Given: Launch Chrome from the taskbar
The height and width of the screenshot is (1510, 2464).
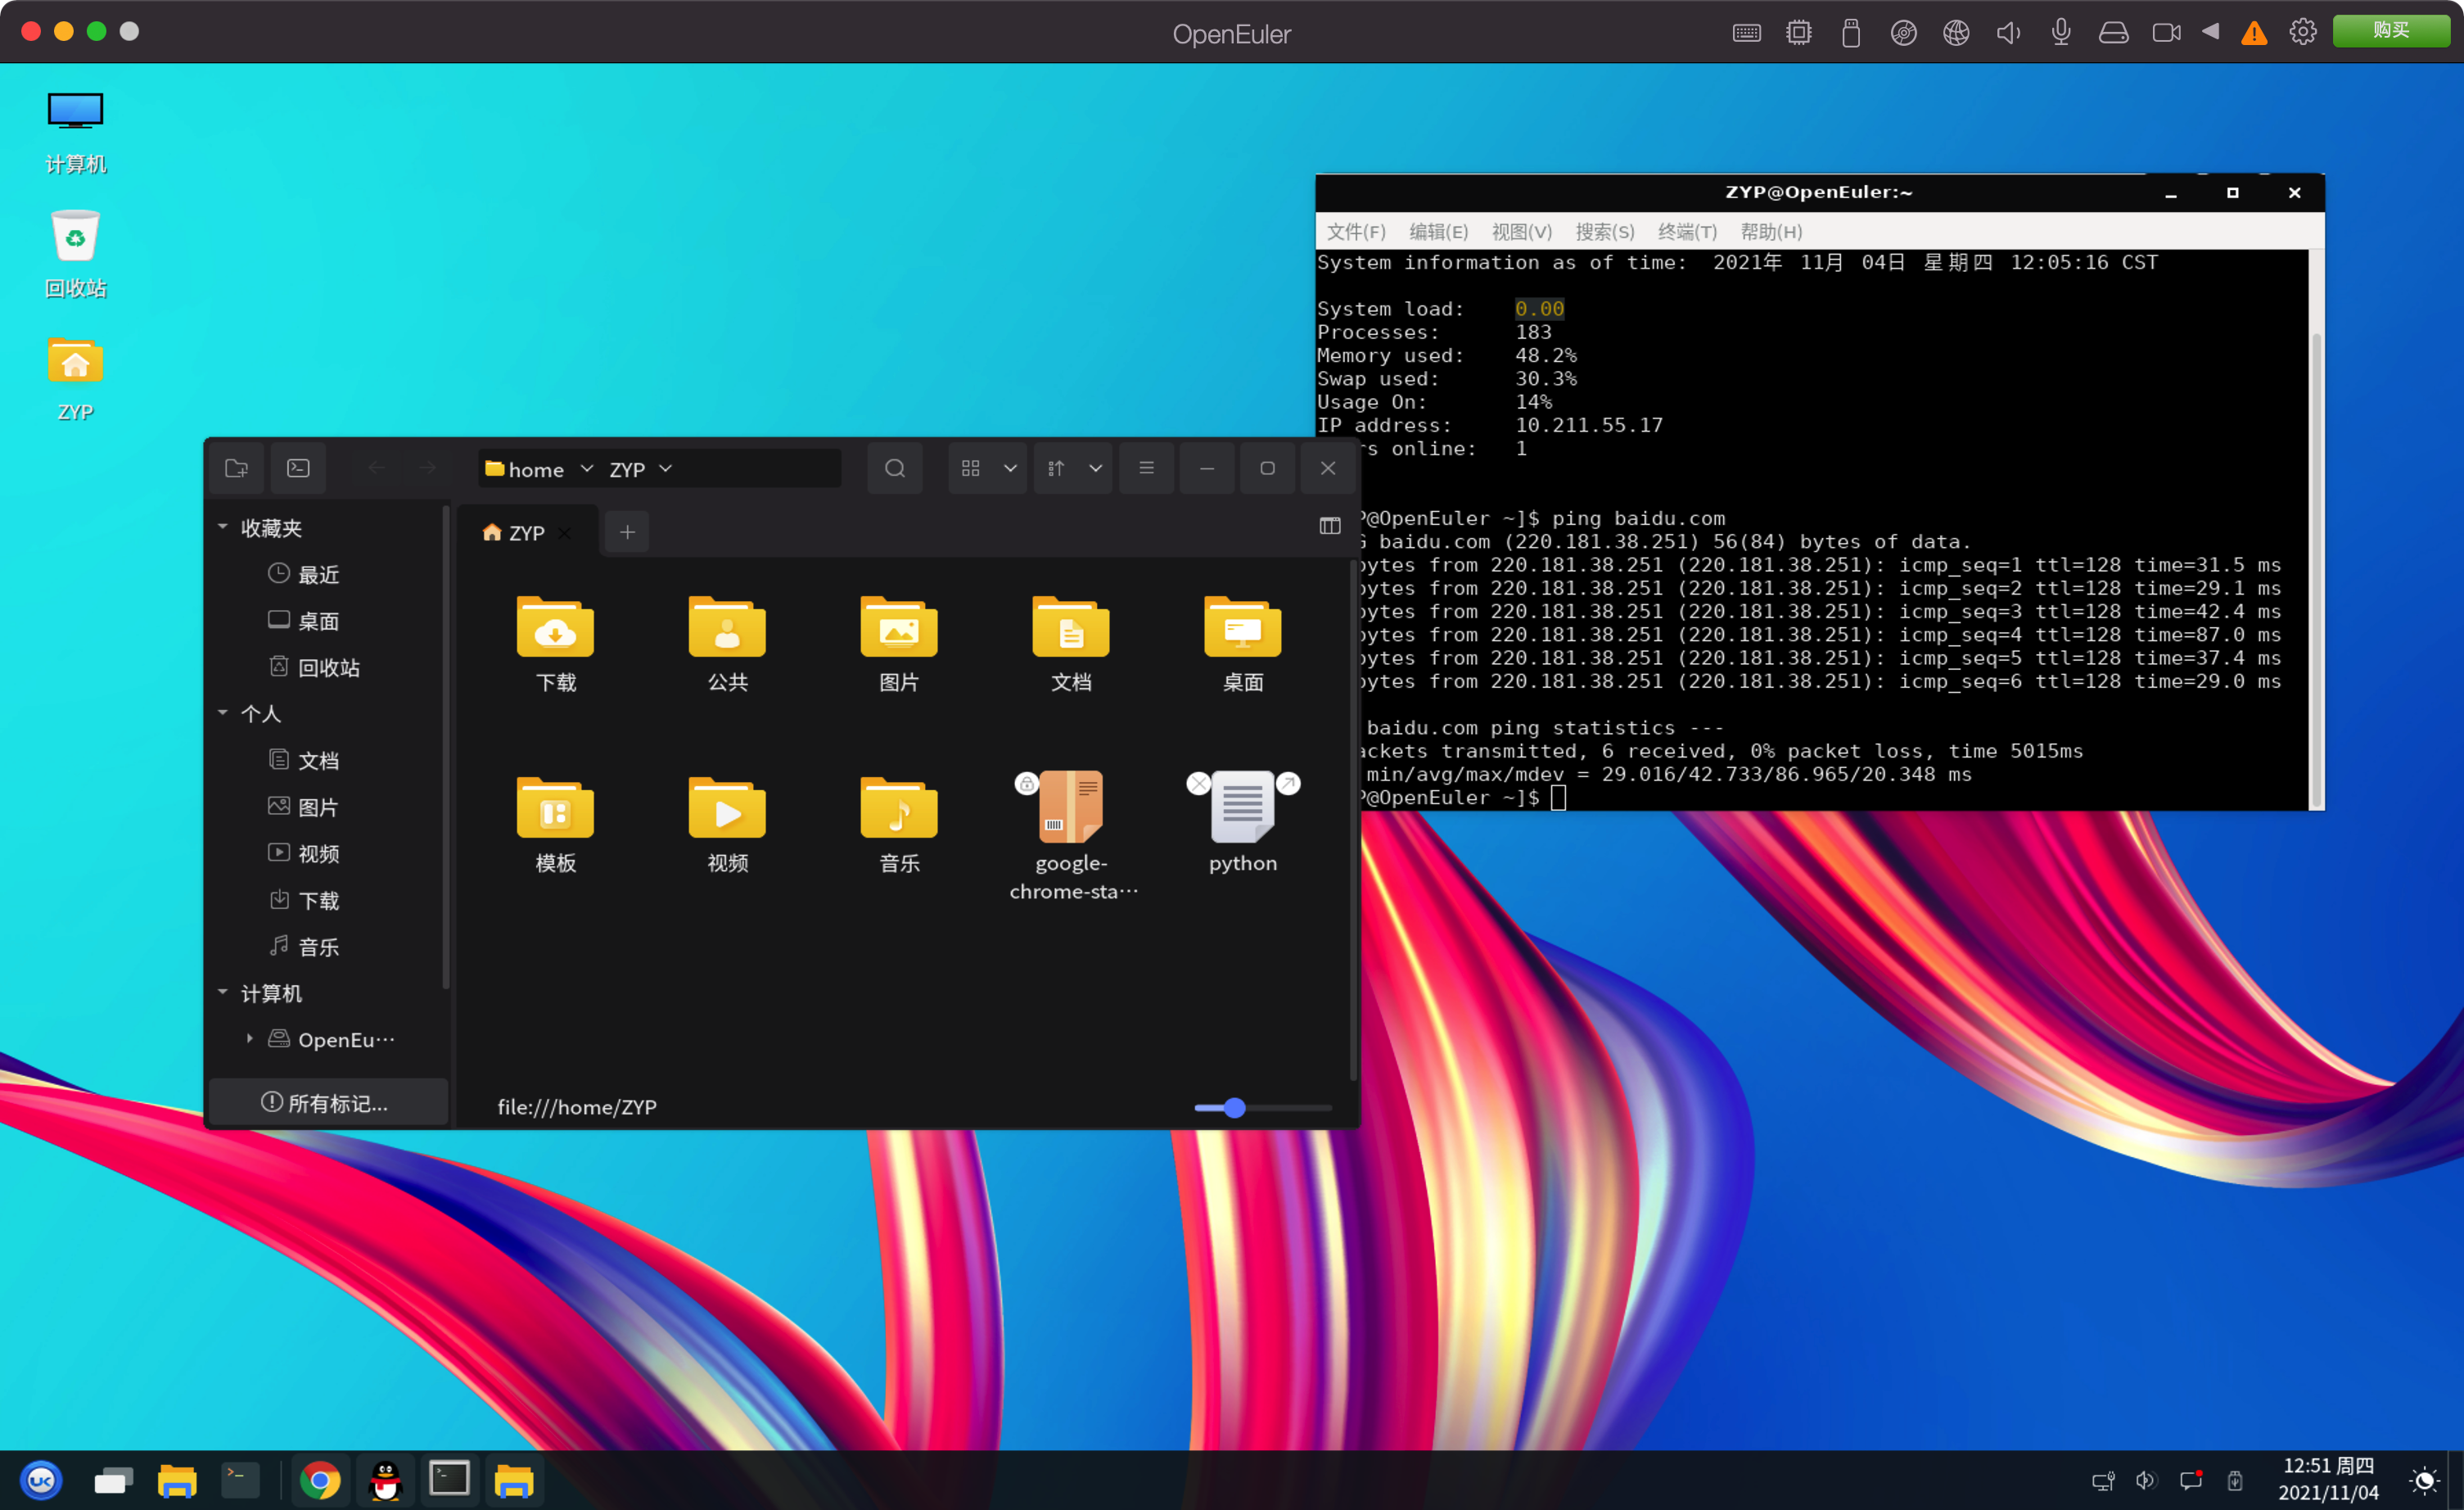Looking at the screenshot, I should point(319,1480).
